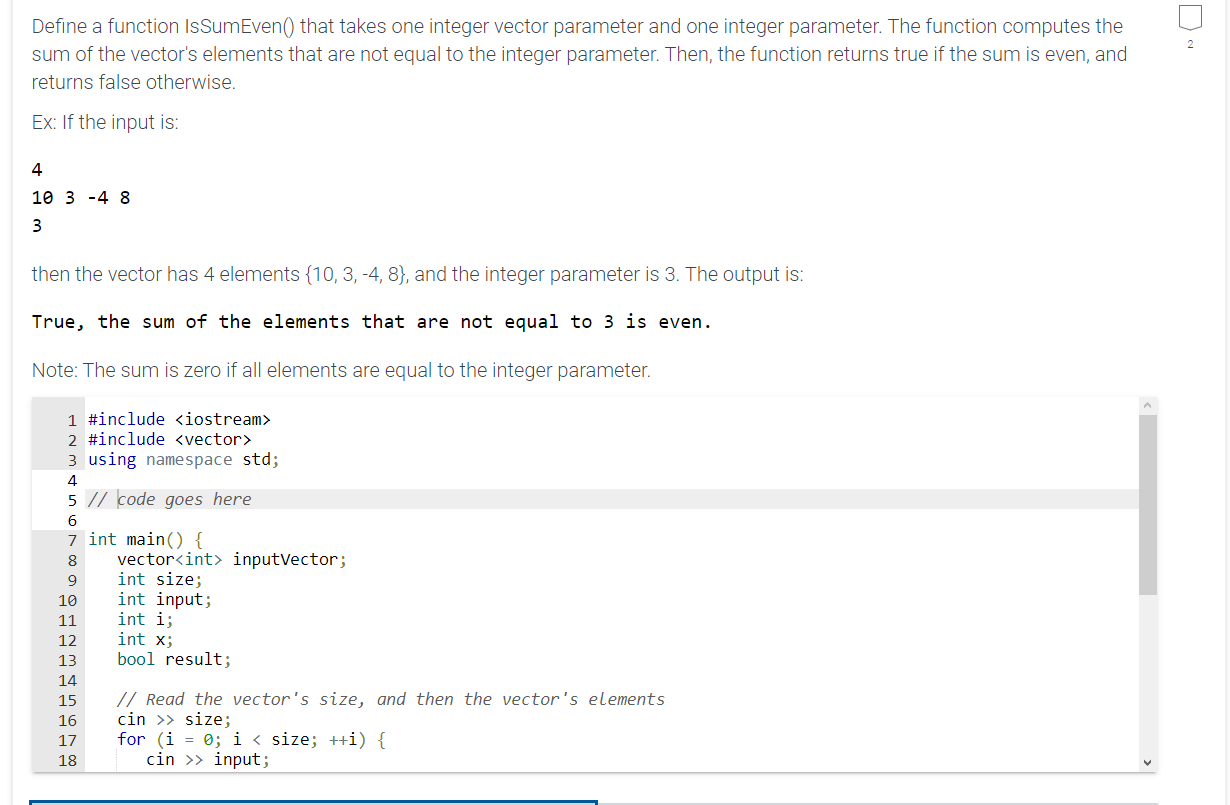
Task: Click line number 5 in the editor gutter
Action: [71, 499]
